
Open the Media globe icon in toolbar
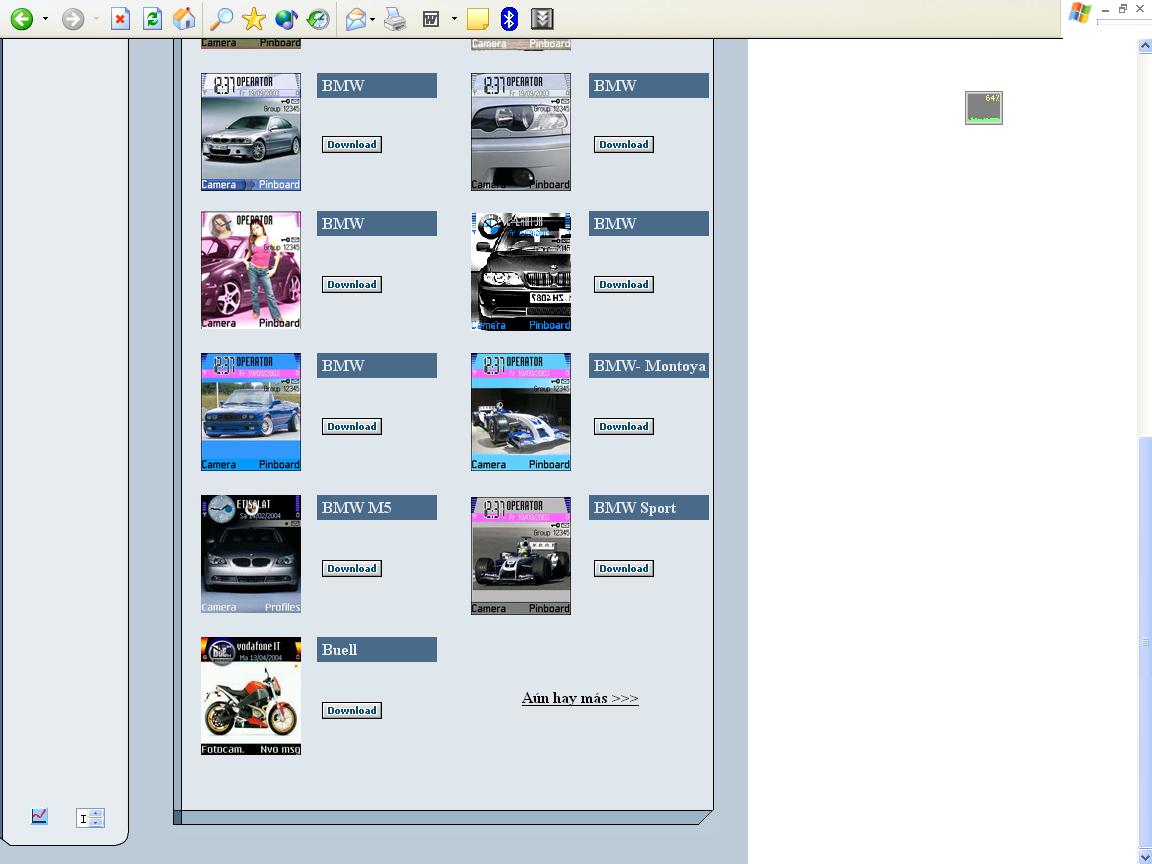(286, 18)
